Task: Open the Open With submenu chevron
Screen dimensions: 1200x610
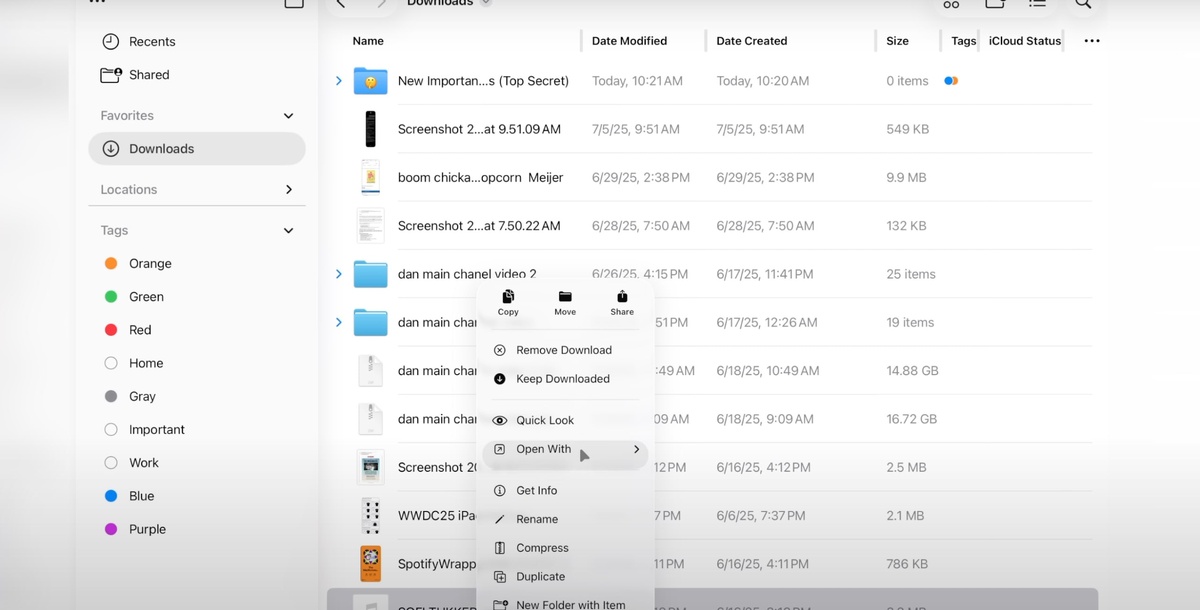Action: [x=636, y=450]
